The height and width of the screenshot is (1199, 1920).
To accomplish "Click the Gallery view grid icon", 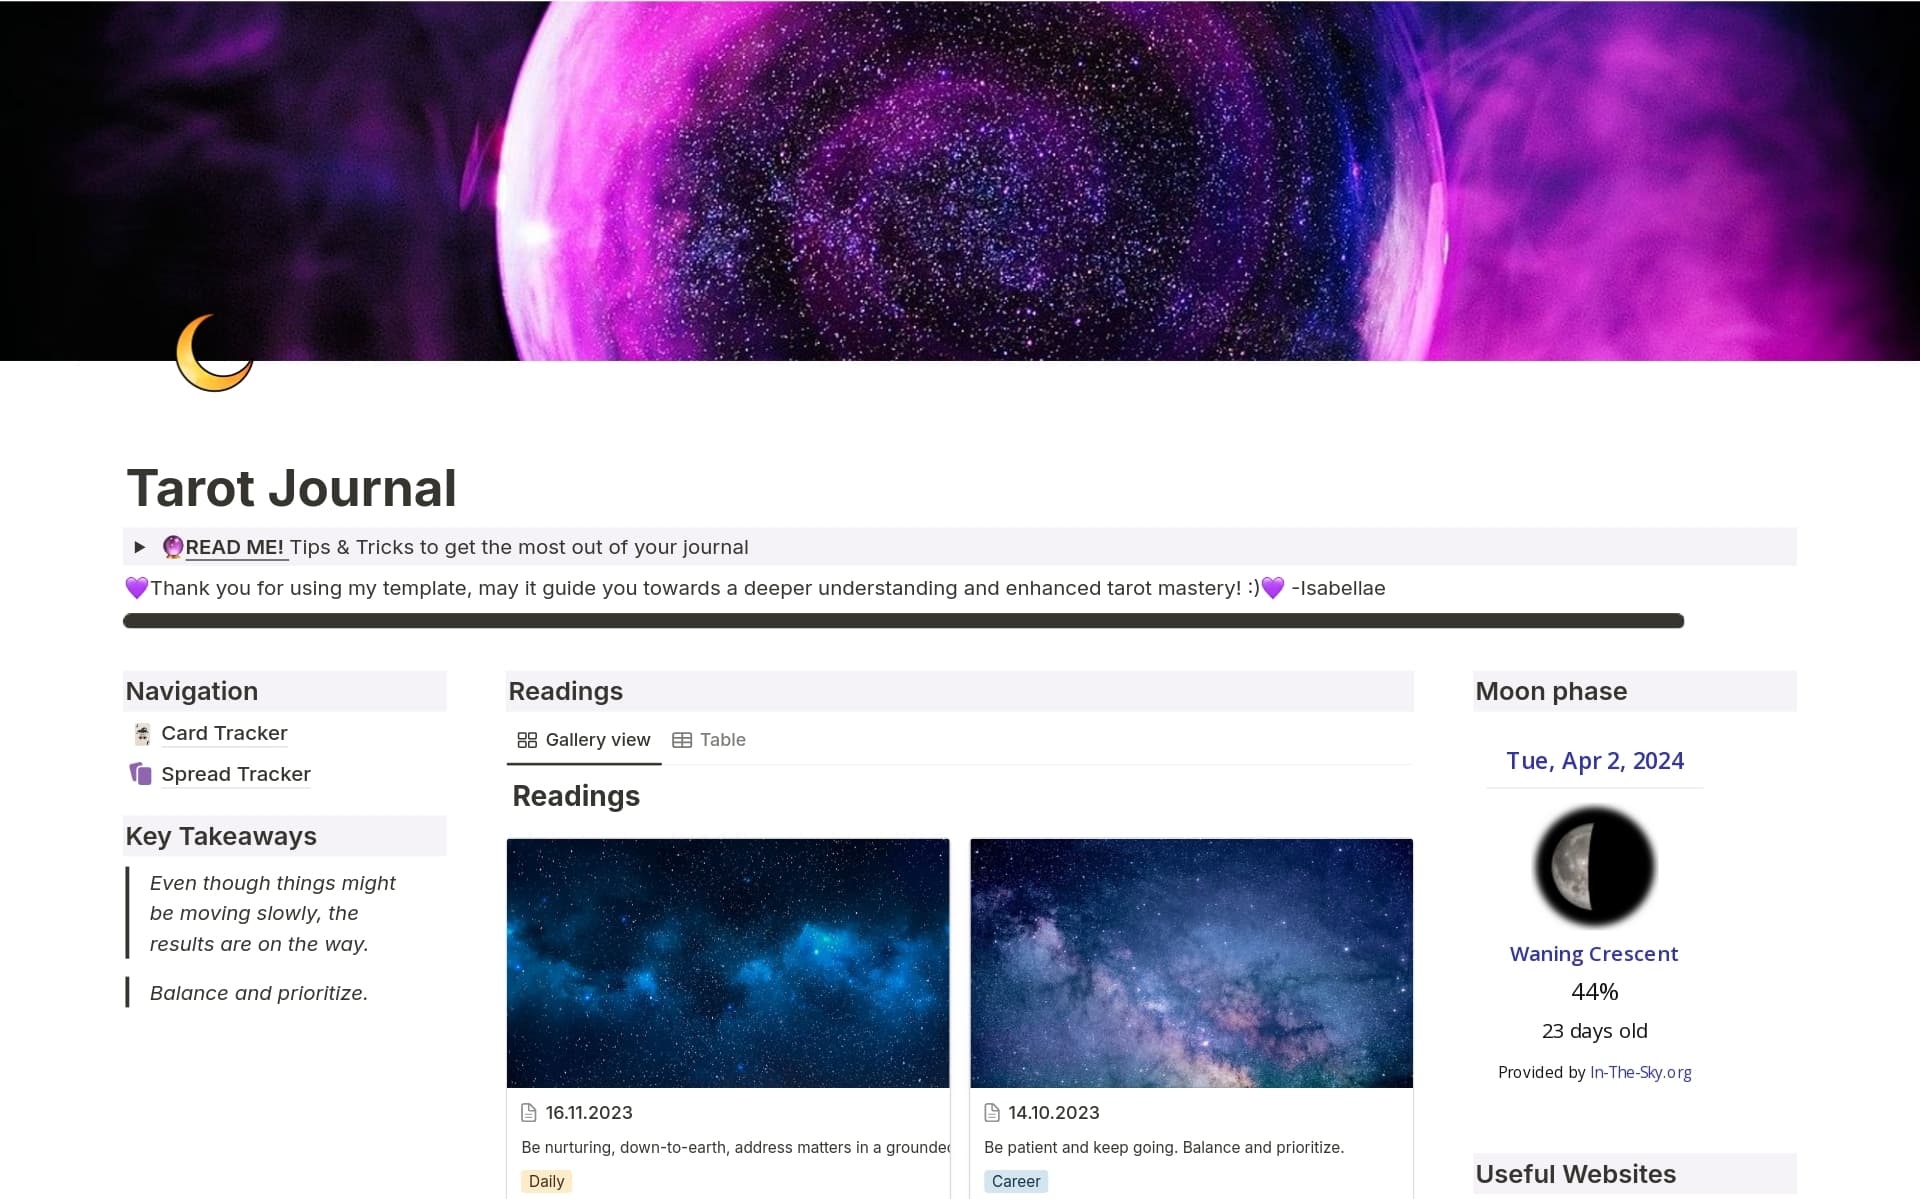I will click(x=527, y=740).
